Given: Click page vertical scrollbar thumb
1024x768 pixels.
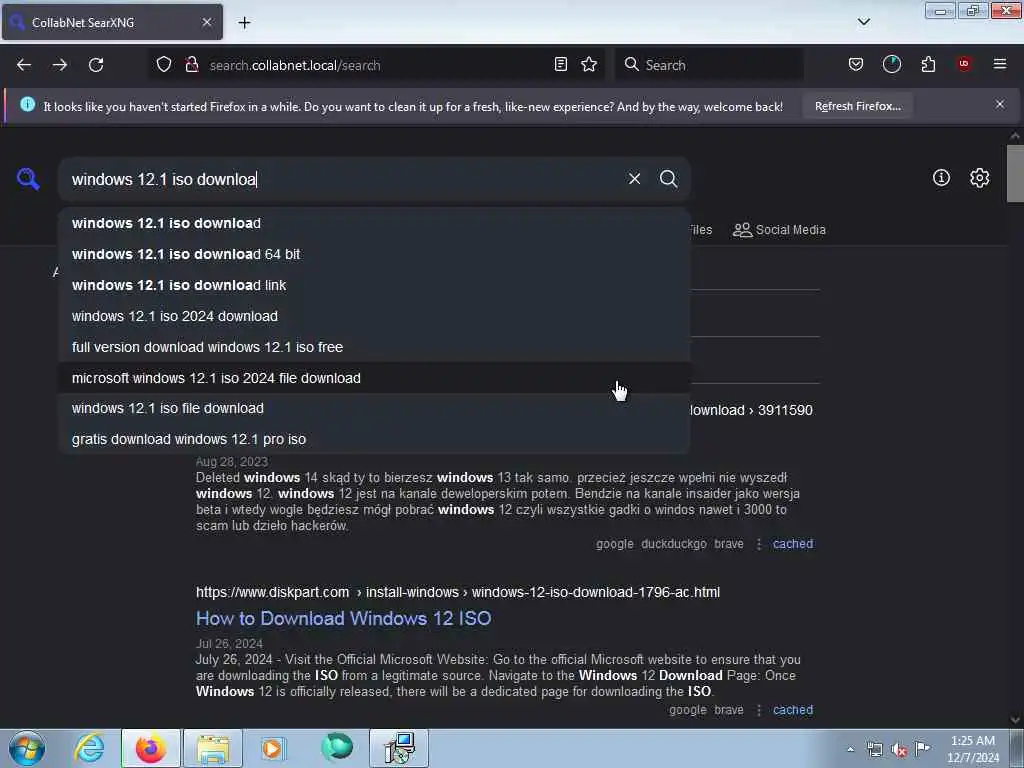Looking at the screenshot, I should coord(1015,174).
